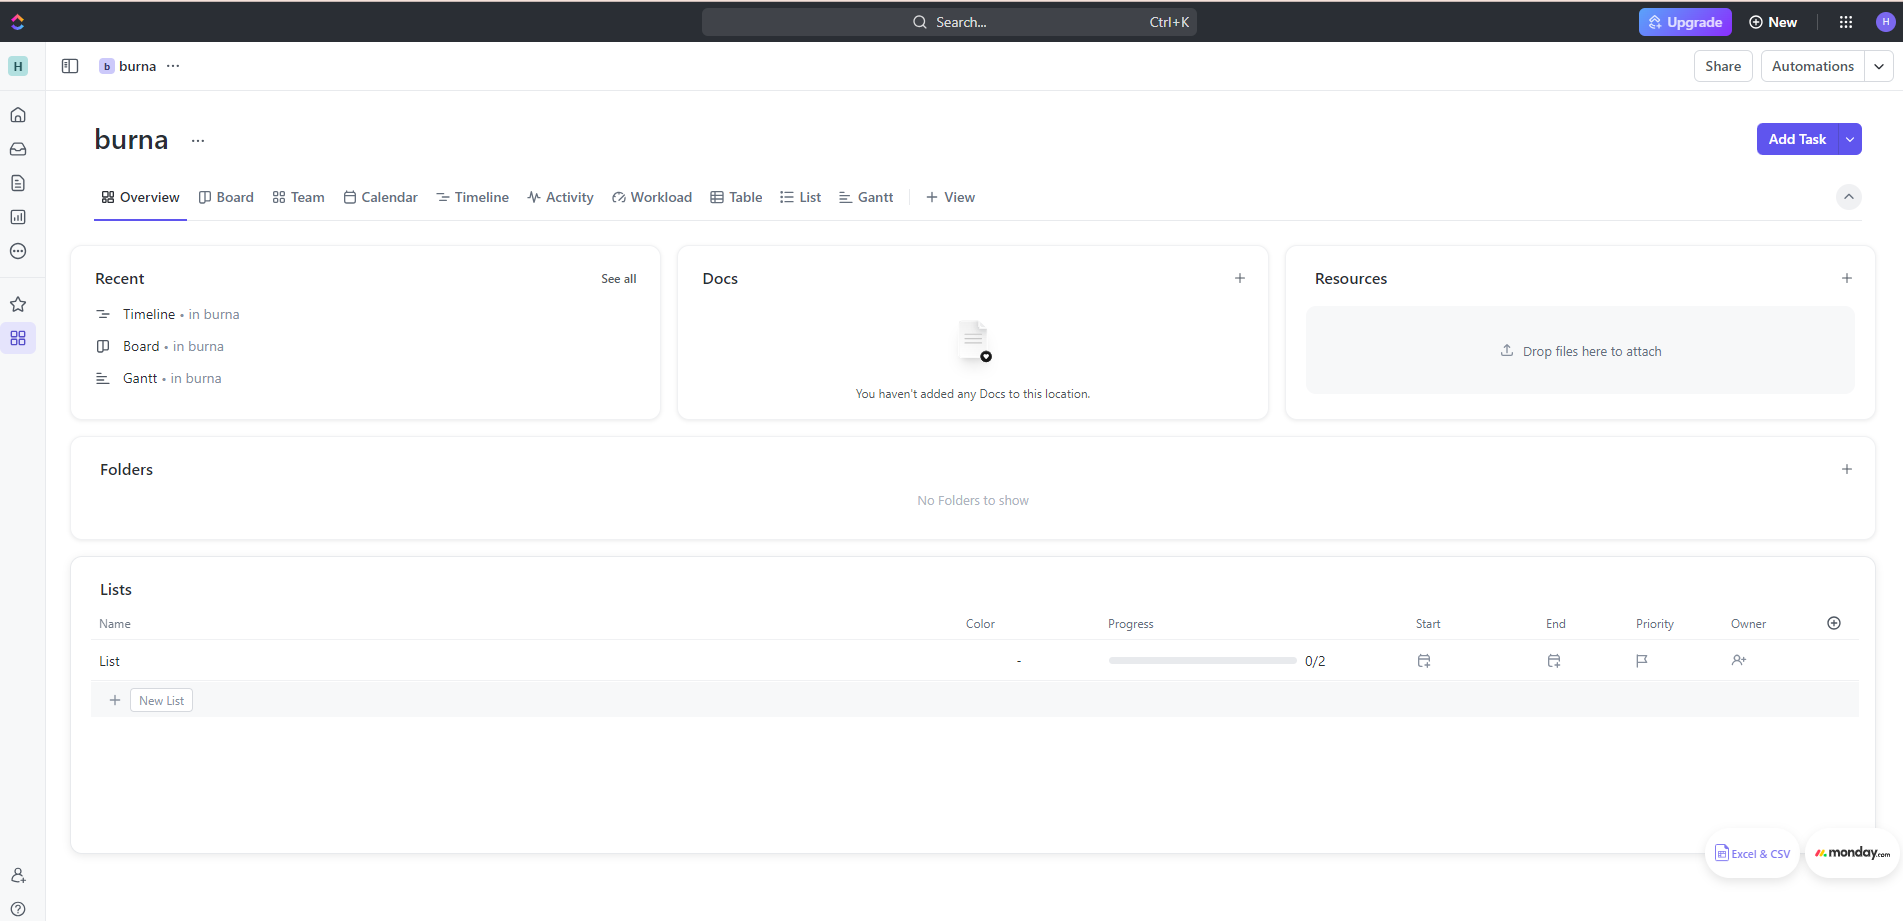Viewport: 1903px width, 921px height.
Task: Expand the Automations dropdown arrow
Action: pos(1879,66)
